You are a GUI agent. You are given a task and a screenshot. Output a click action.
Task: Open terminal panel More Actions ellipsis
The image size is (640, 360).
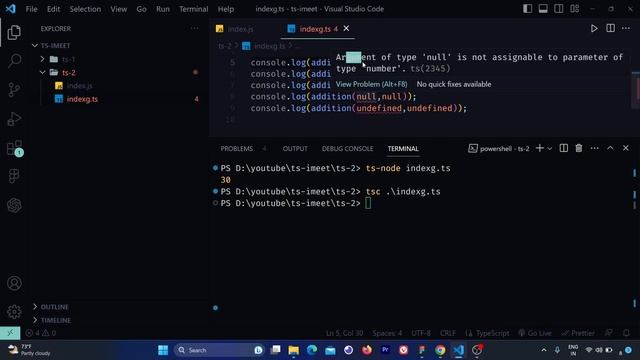(x=594, y=148)
